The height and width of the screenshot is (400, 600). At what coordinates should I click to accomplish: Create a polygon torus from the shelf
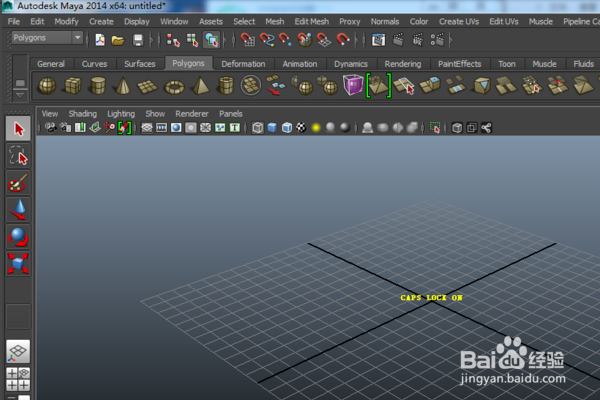pyautogui.click(x=174, y=87)
